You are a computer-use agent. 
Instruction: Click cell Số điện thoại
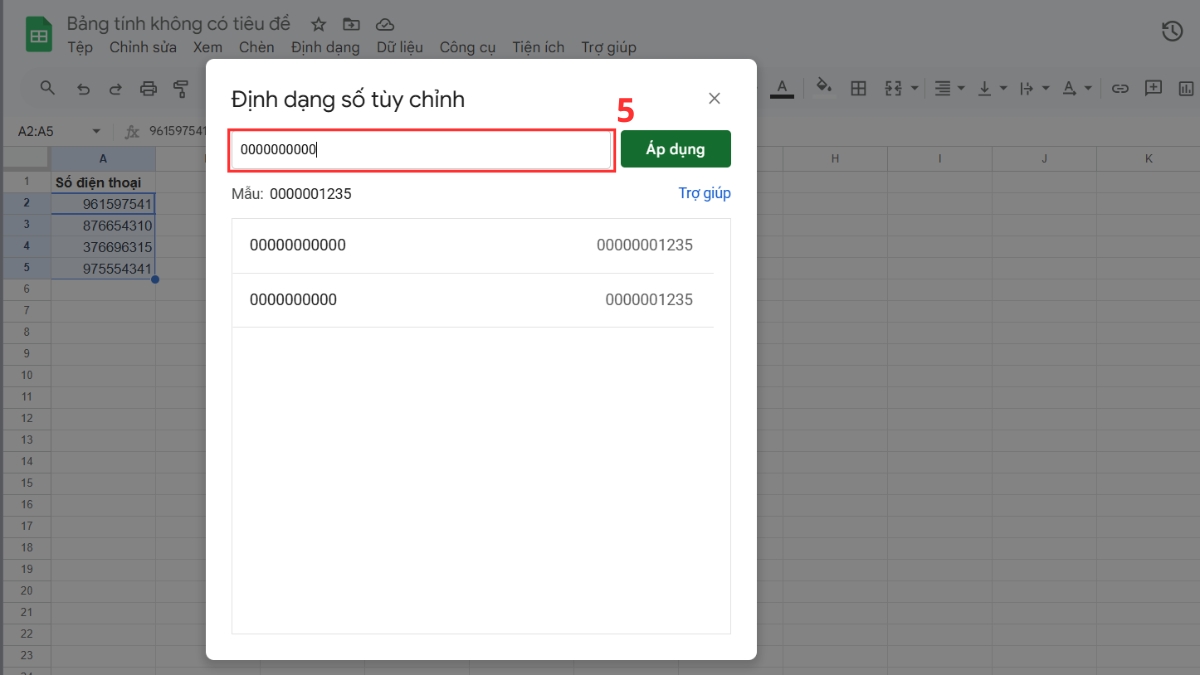(x=103, y=182)
